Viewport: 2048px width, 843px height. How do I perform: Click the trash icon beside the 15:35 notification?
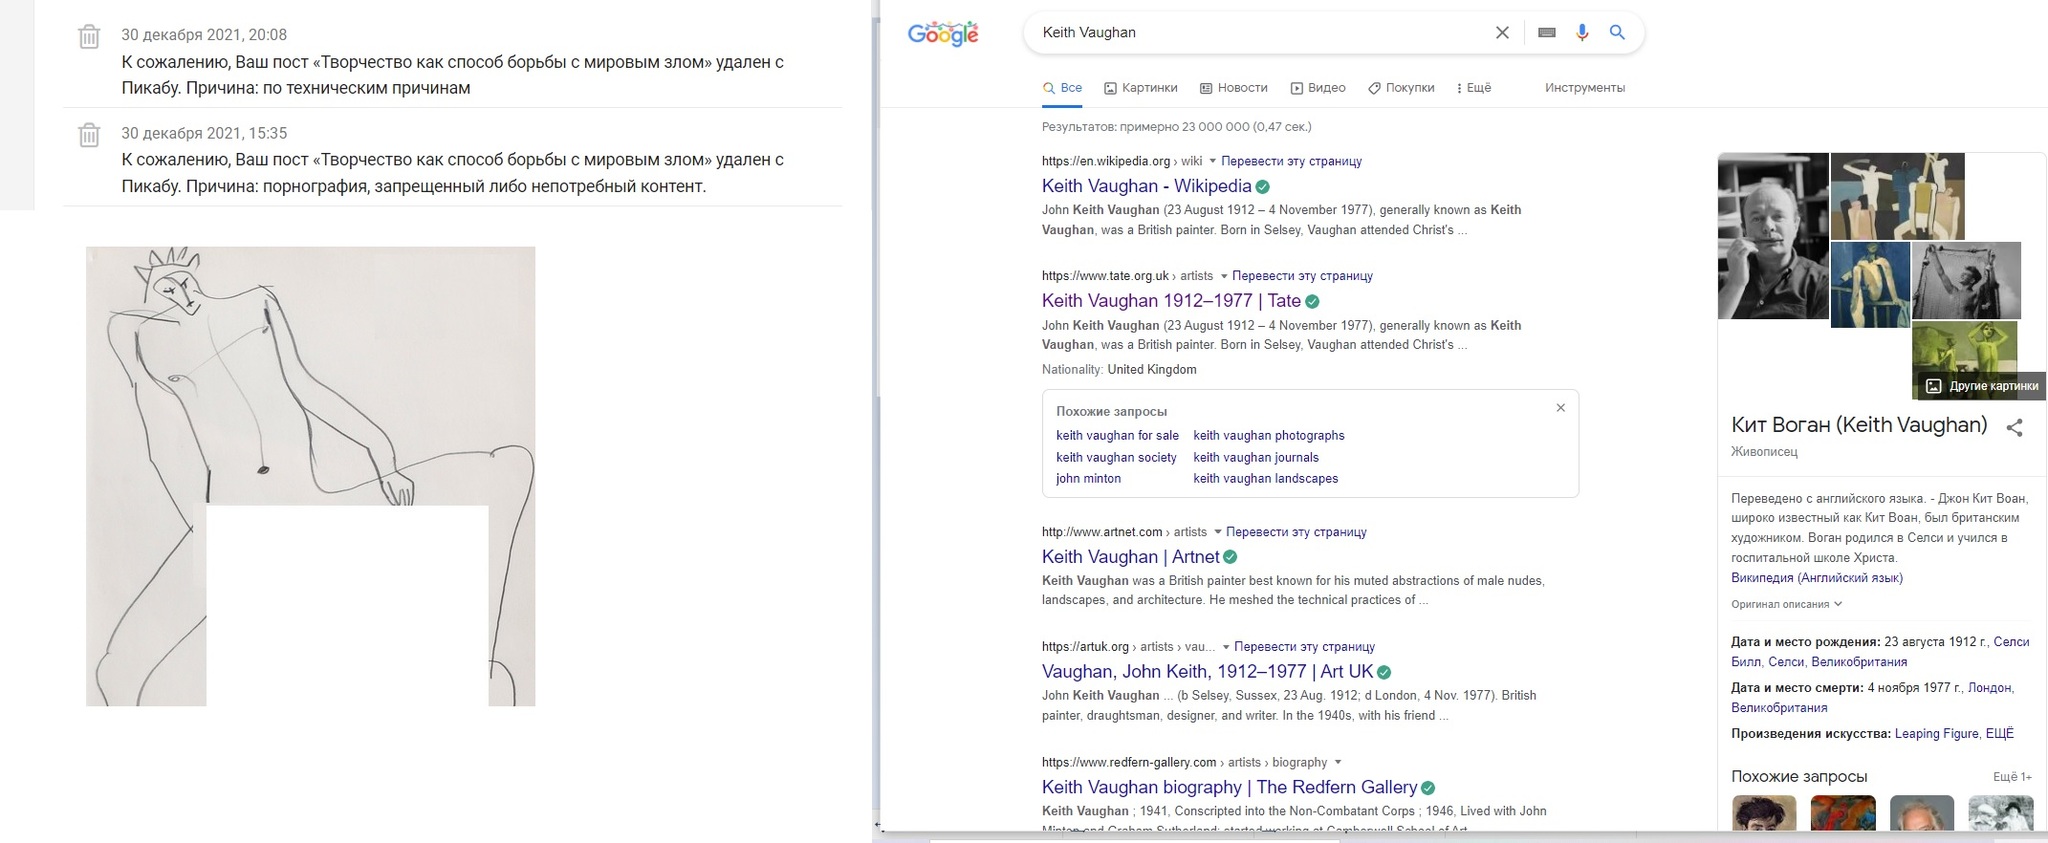tap(89, 135)
